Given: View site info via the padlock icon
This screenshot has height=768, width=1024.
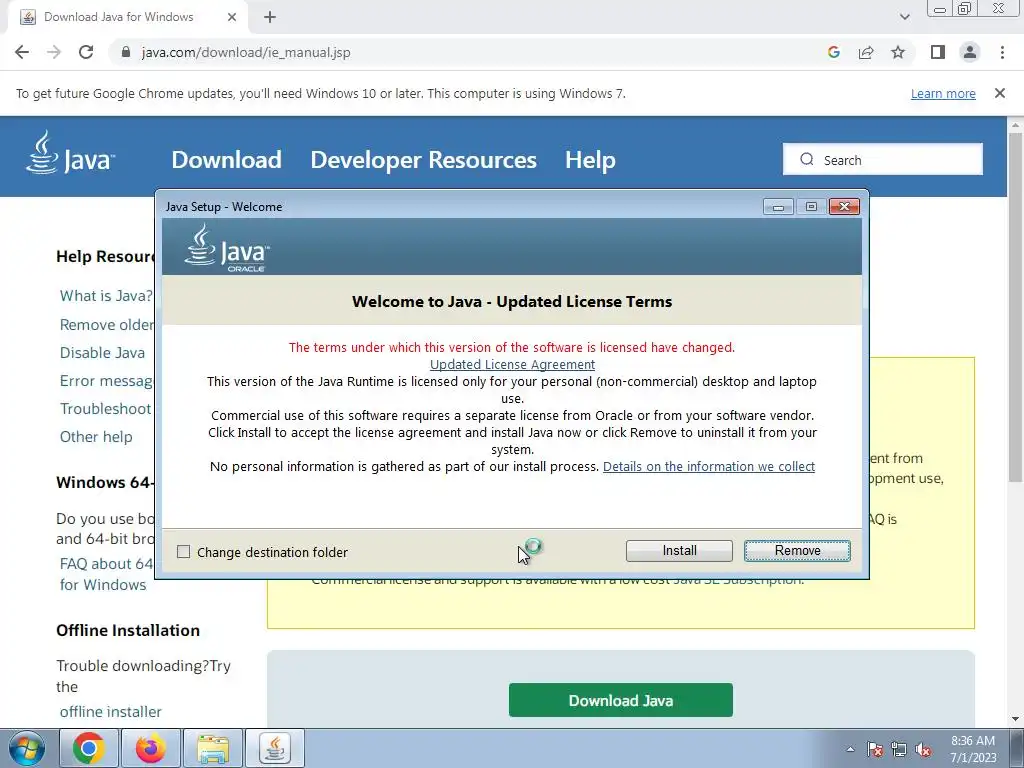Looking at the screenshot, I should click(127, 52).
